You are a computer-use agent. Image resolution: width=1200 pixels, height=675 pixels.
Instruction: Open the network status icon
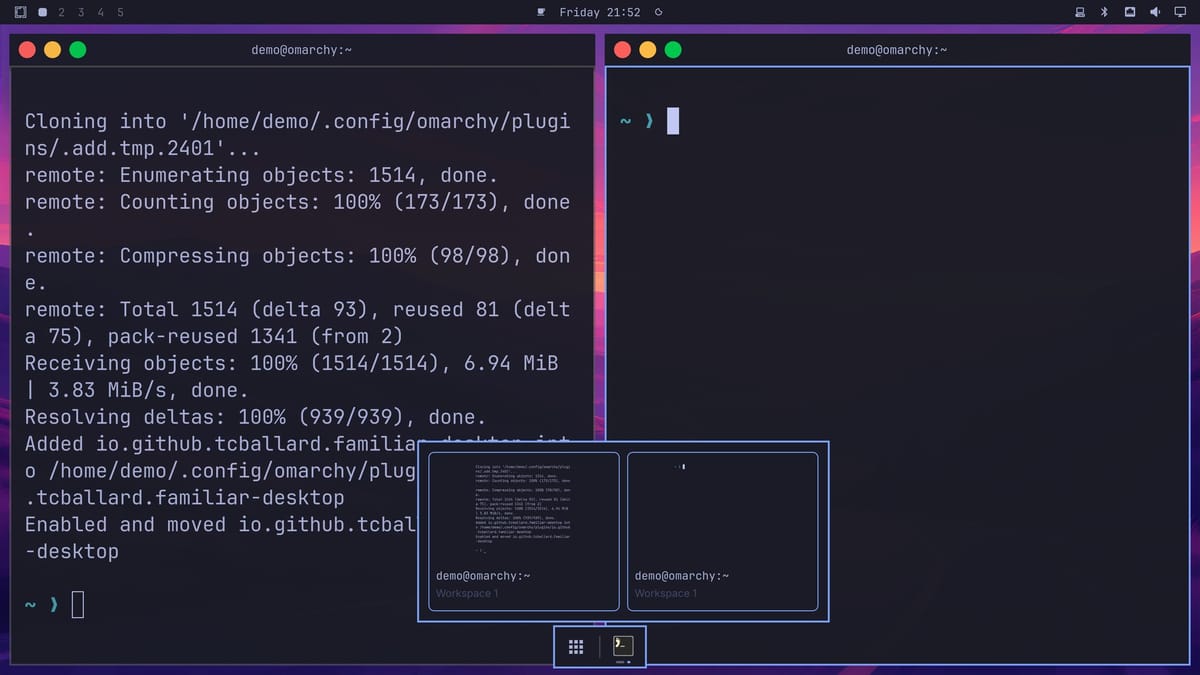(x=1080, y=12)
